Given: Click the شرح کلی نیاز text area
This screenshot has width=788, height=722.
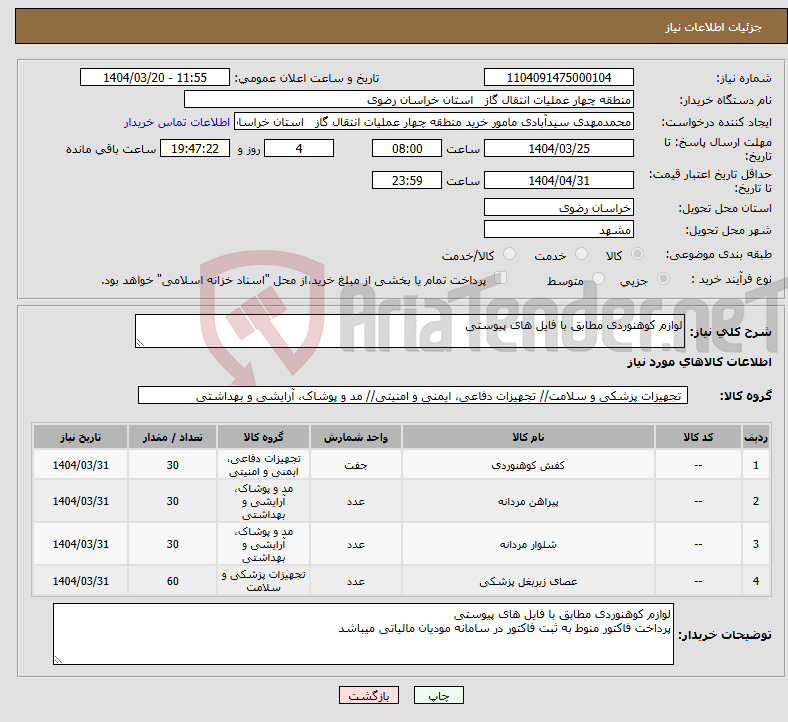Looking at the screenshot, I should [x=410, y=331].
